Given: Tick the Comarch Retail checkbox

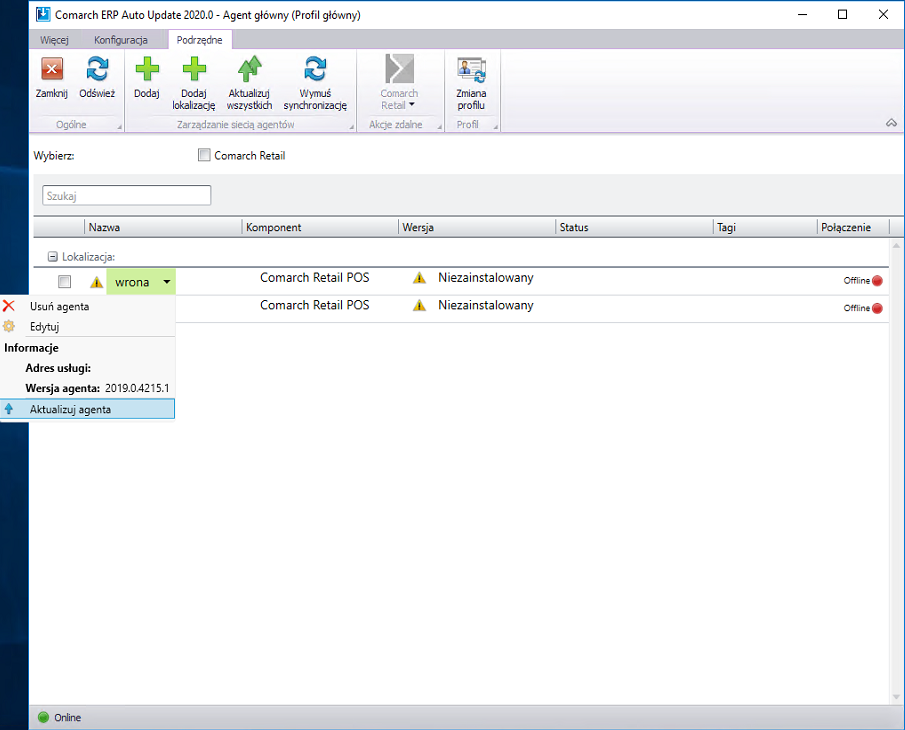Looking at the screenshot, I should coord(204,155).
